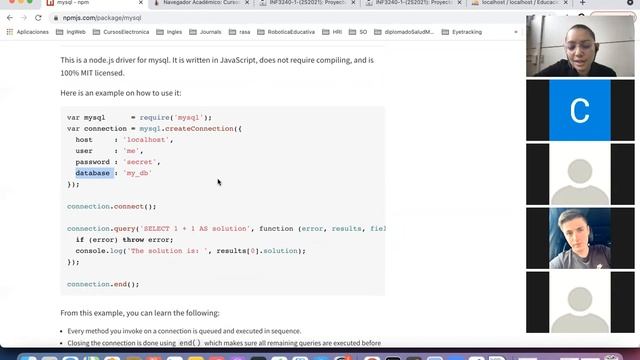Open the RoboticaEducativa bookmark folder
This screenshot has height=360, width=640.
coord(286,32)
